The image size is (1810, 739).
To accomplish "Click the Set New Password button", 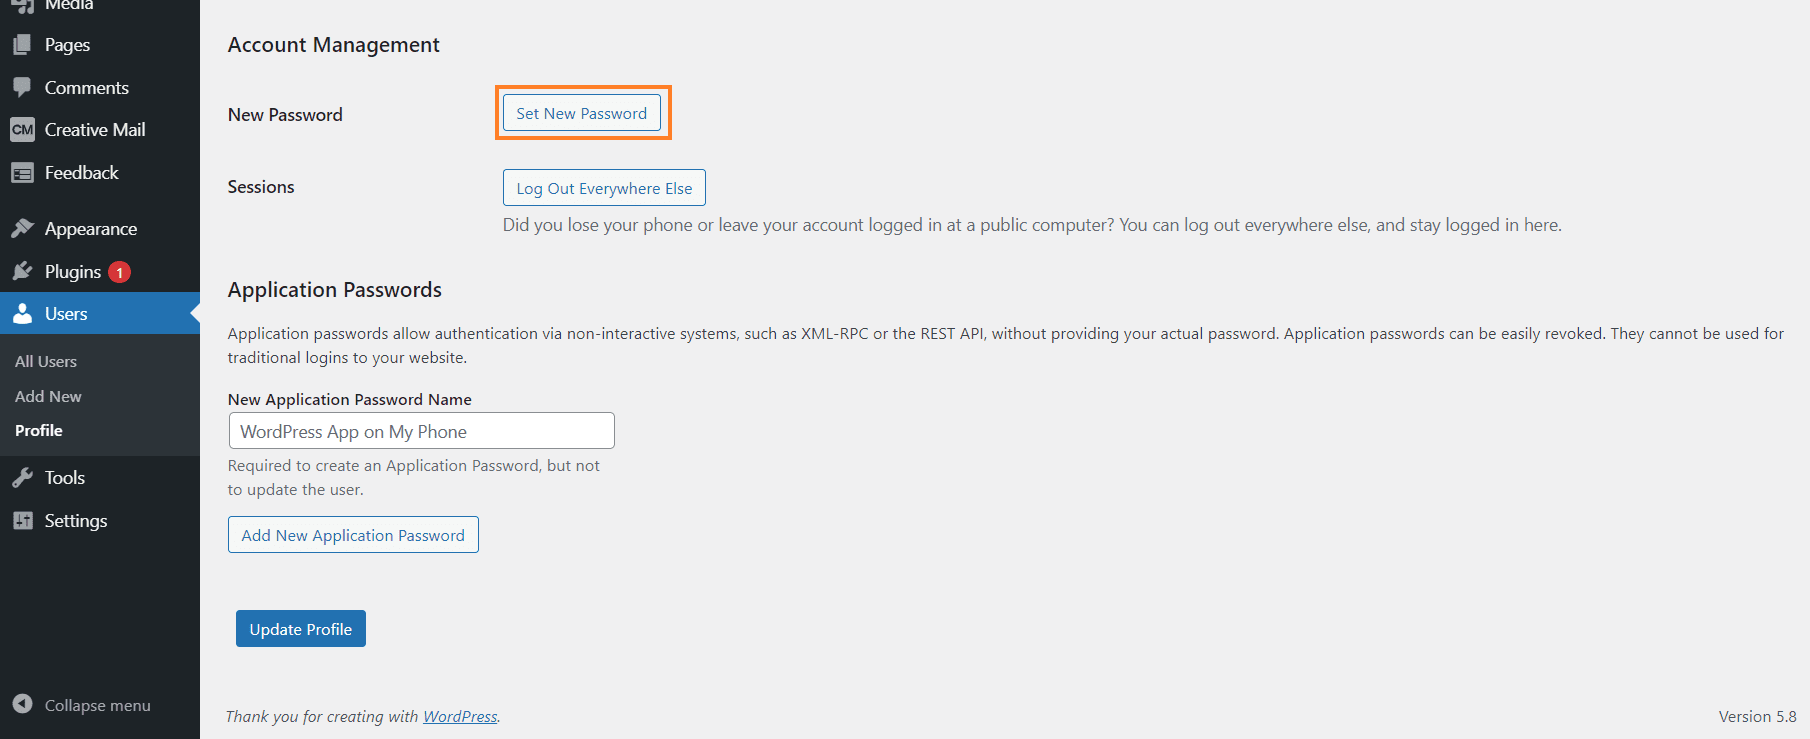I will click(x=582, y=113).
